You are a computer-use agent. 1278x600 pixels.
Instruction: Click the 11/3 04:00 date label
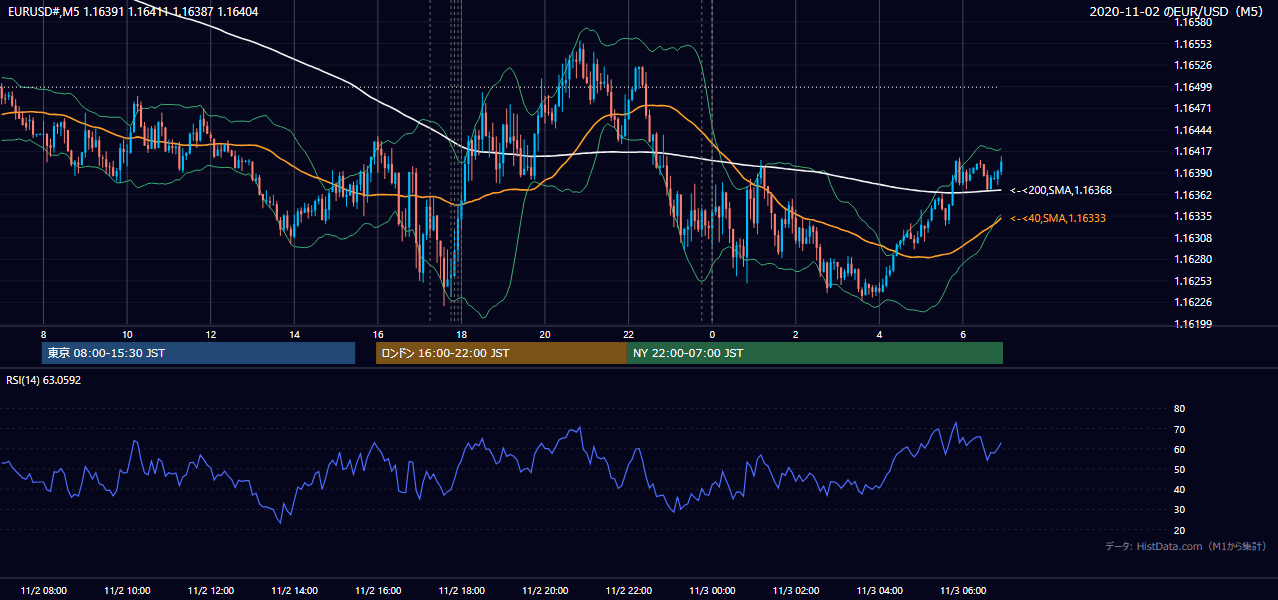click(x=879, y=591)
